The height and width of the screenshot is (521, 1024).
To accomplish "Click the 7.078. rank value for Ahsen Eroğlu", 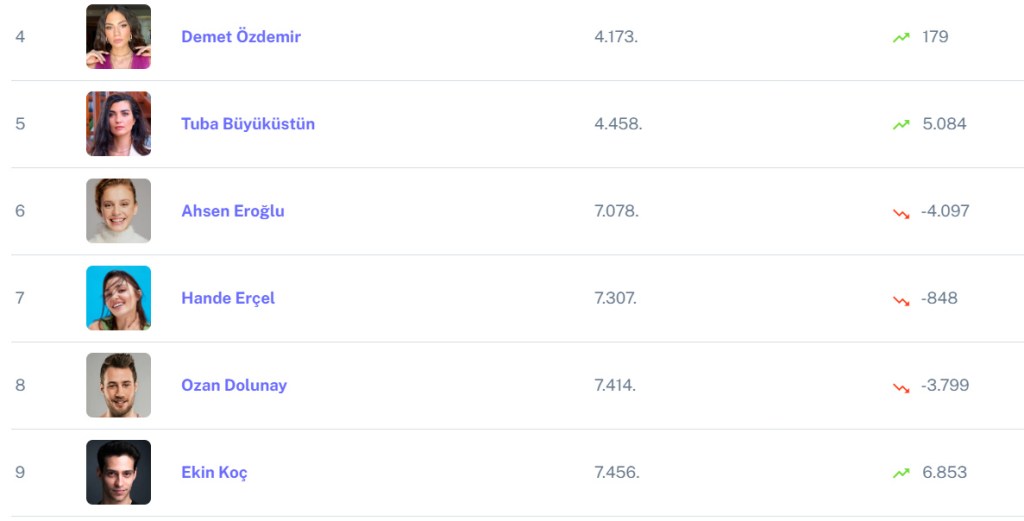I will (x=616, y=211).
